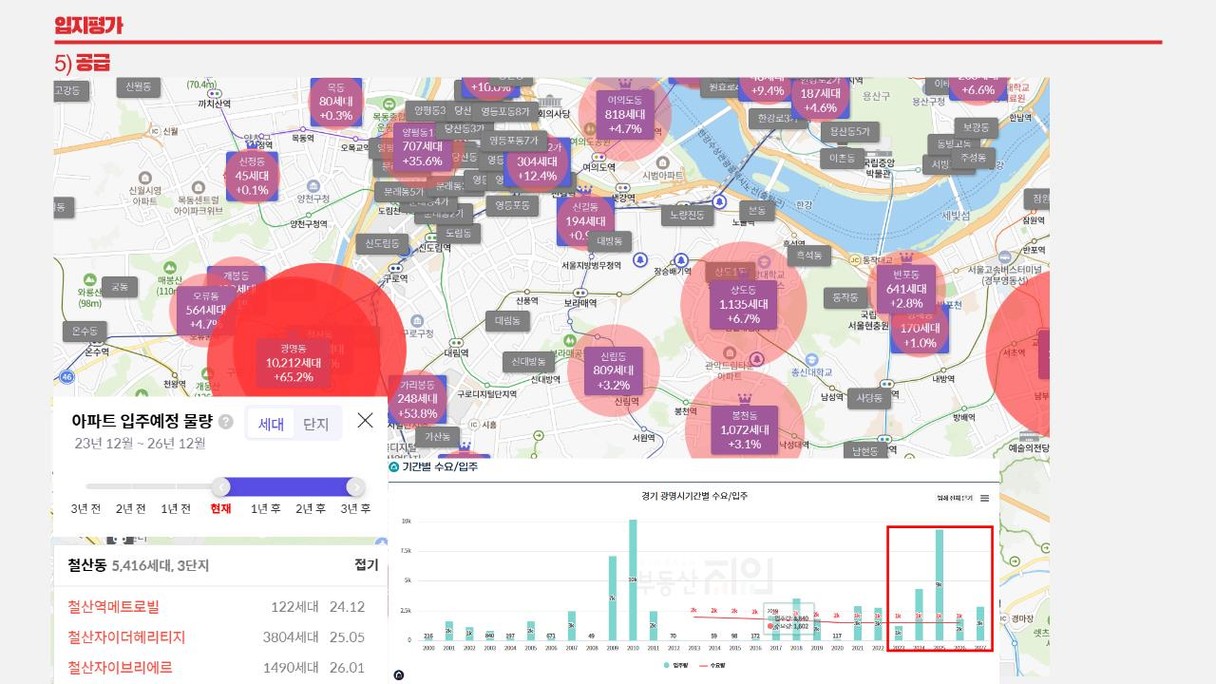Select the 신림동 809세대 map marker

pyautogui.click(x=613, y=370)
